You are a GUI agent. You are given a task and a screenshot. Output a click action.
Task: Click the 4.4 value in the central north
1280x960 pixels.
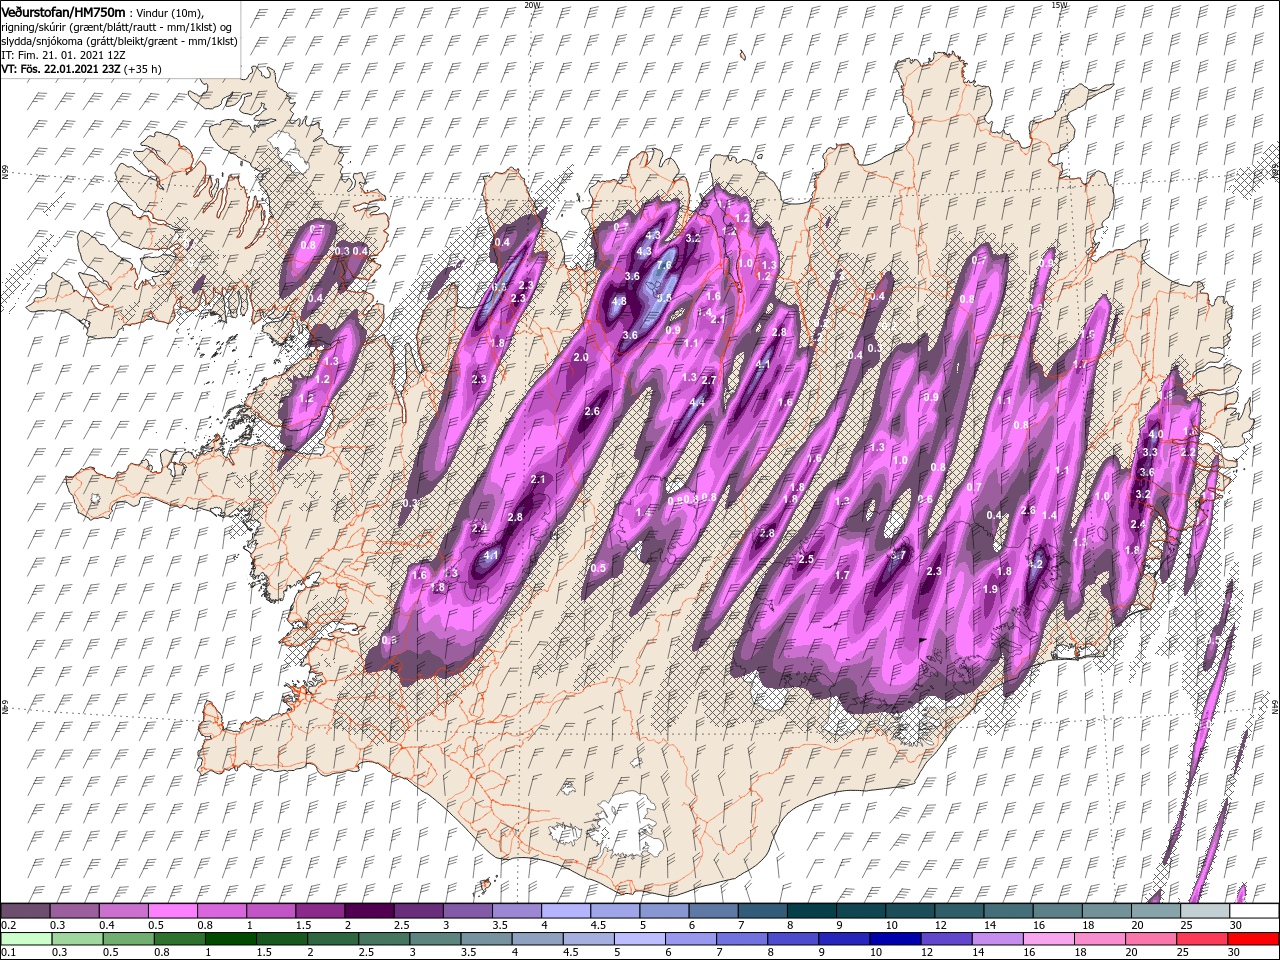pyautogui.click(x=698, y=402)
